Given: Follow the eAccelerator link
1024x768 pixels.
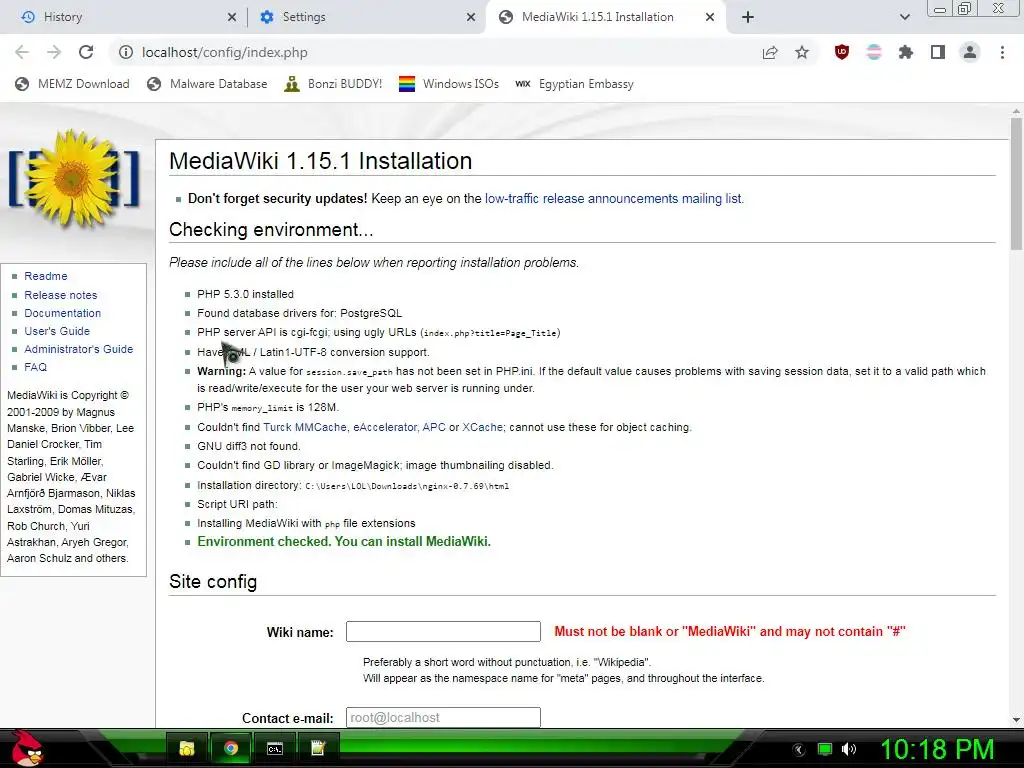Looking at the screenshot, I should coord(385,427).
